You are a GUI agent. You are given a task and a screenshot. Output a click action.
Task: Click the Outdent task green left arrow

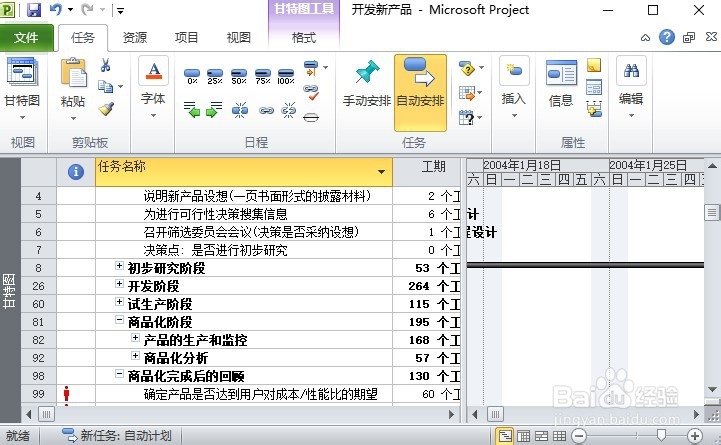click(192, 110)
